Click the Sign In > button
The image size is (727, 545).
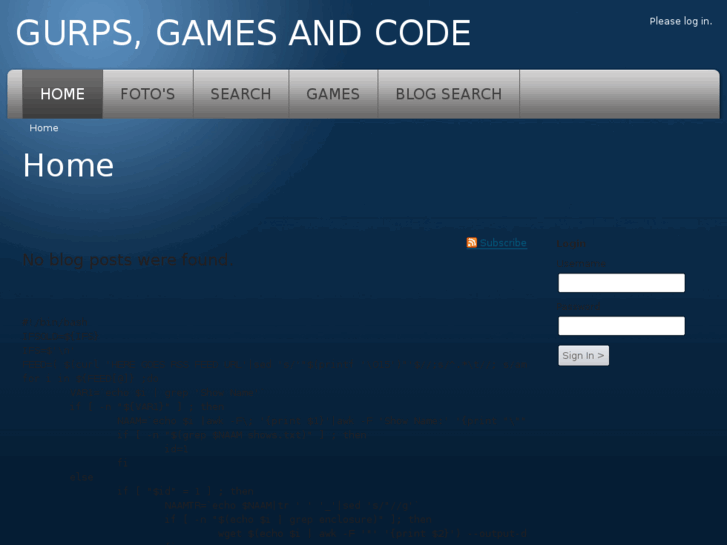[x=583, y=356]
